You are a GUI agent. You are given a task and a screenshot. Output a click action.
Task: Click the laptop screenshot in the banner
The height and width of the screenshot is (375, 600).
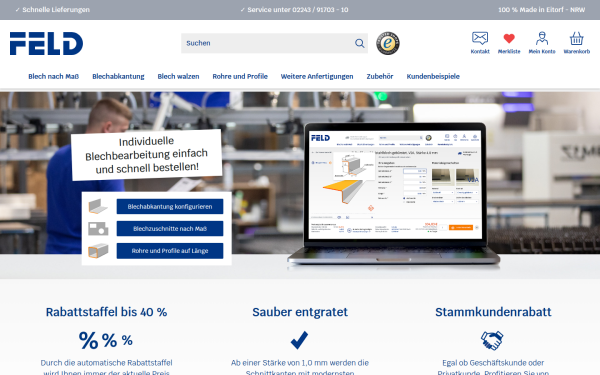(395, 184)
